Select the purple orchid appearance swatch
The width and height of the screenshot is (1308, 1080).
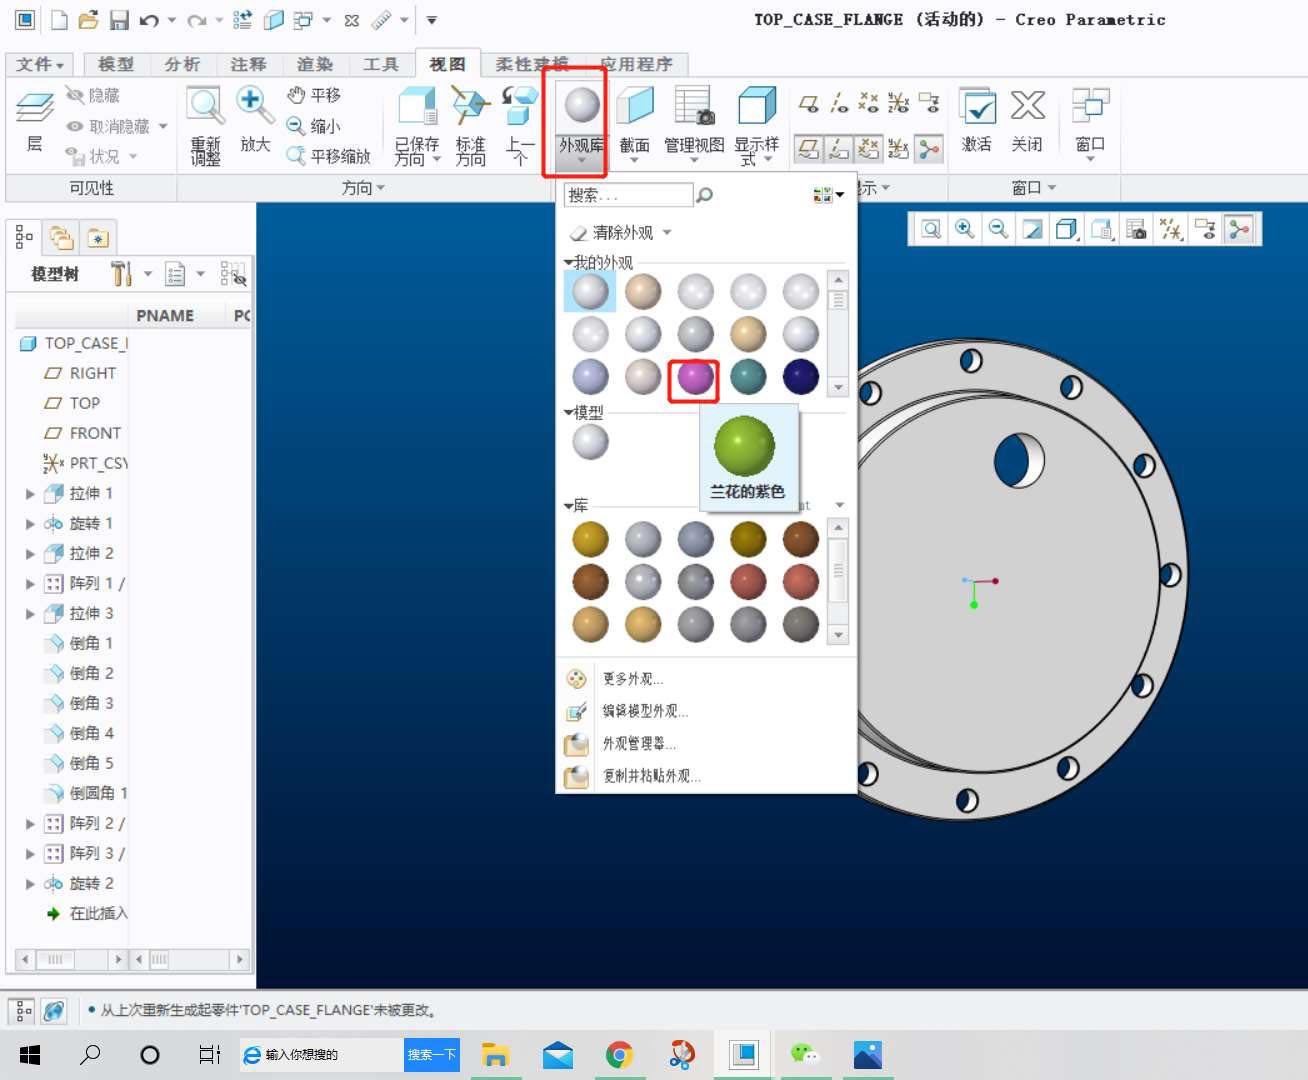click(x=695, y=378)
